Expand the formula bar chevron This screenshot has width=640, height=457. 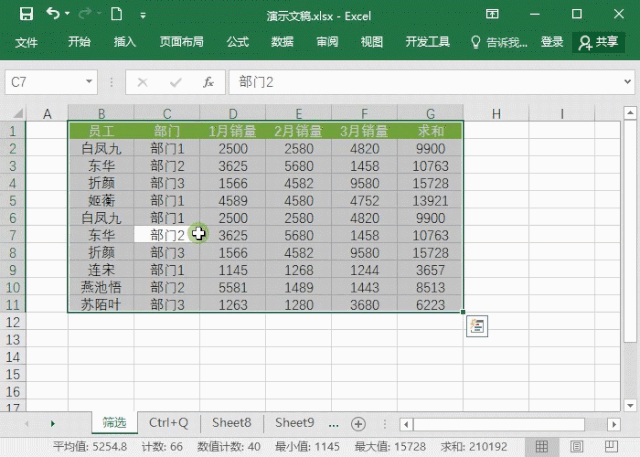[x=628, y=82]
